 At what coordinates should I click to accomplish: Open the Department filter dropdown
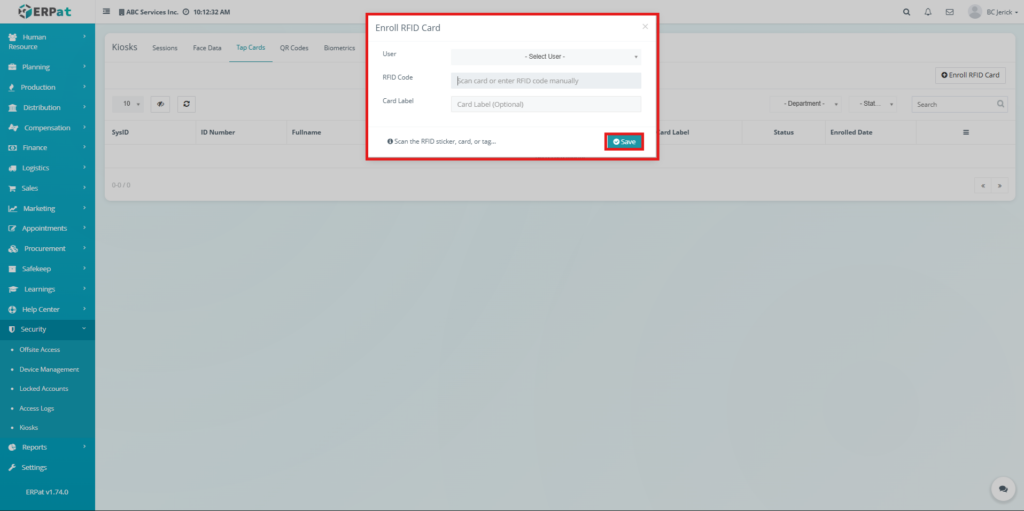809,104
